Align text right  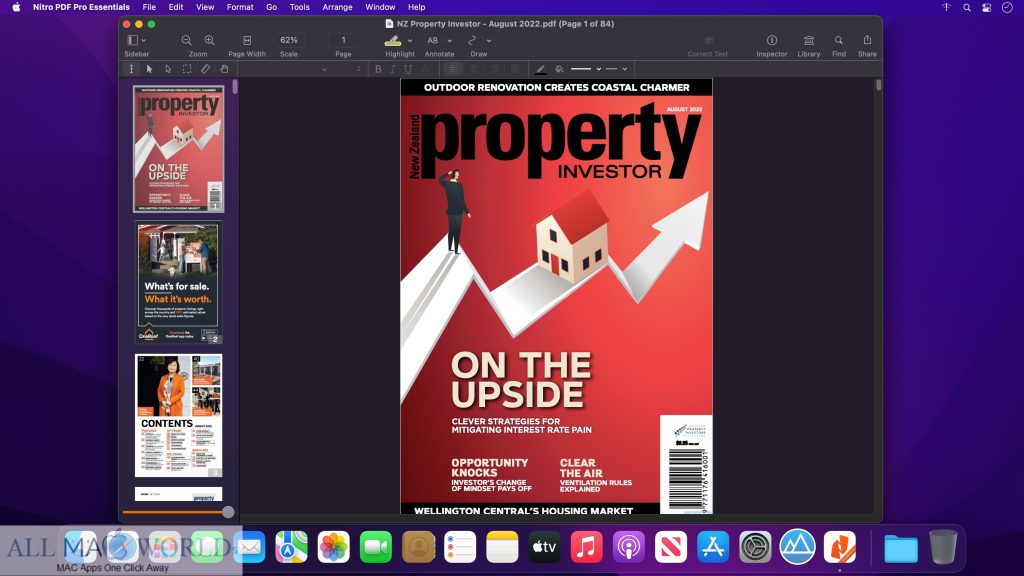tap(494, 69)
